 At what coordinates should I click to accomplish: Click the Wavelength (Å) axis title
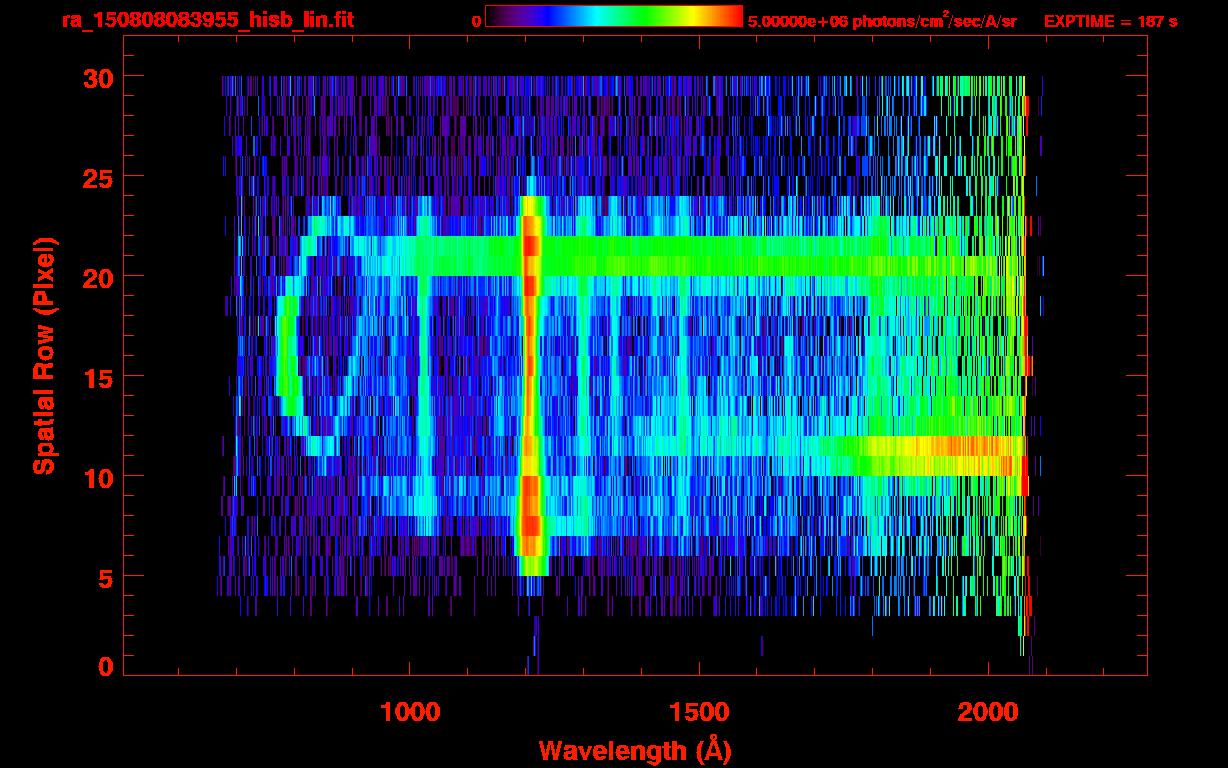pyautogui.click(x=633, y=750)
